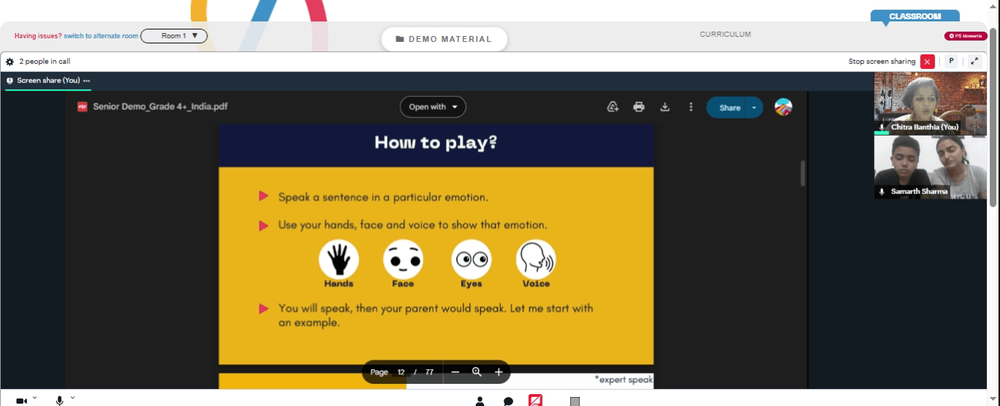Screen dimensions: 1000x406
Task: Expand call to fullscreen with arrows icon
Action: 974,61
